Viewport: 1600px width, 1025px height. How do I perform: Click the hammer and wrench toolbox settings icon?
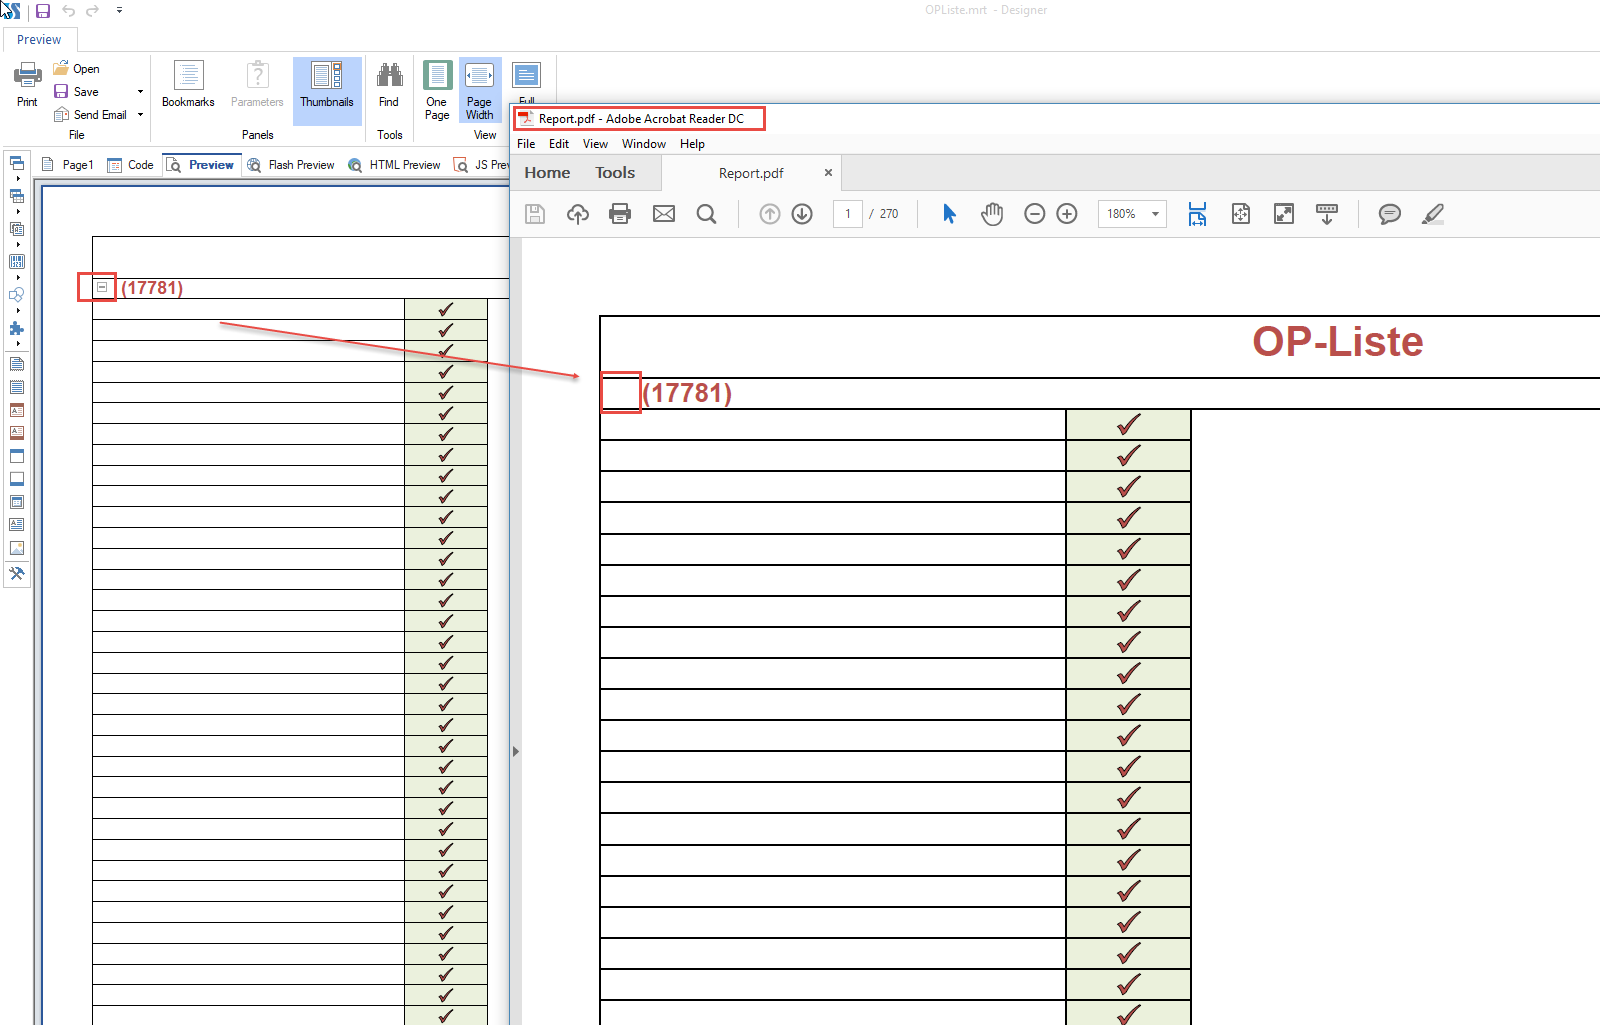(17, 574)
